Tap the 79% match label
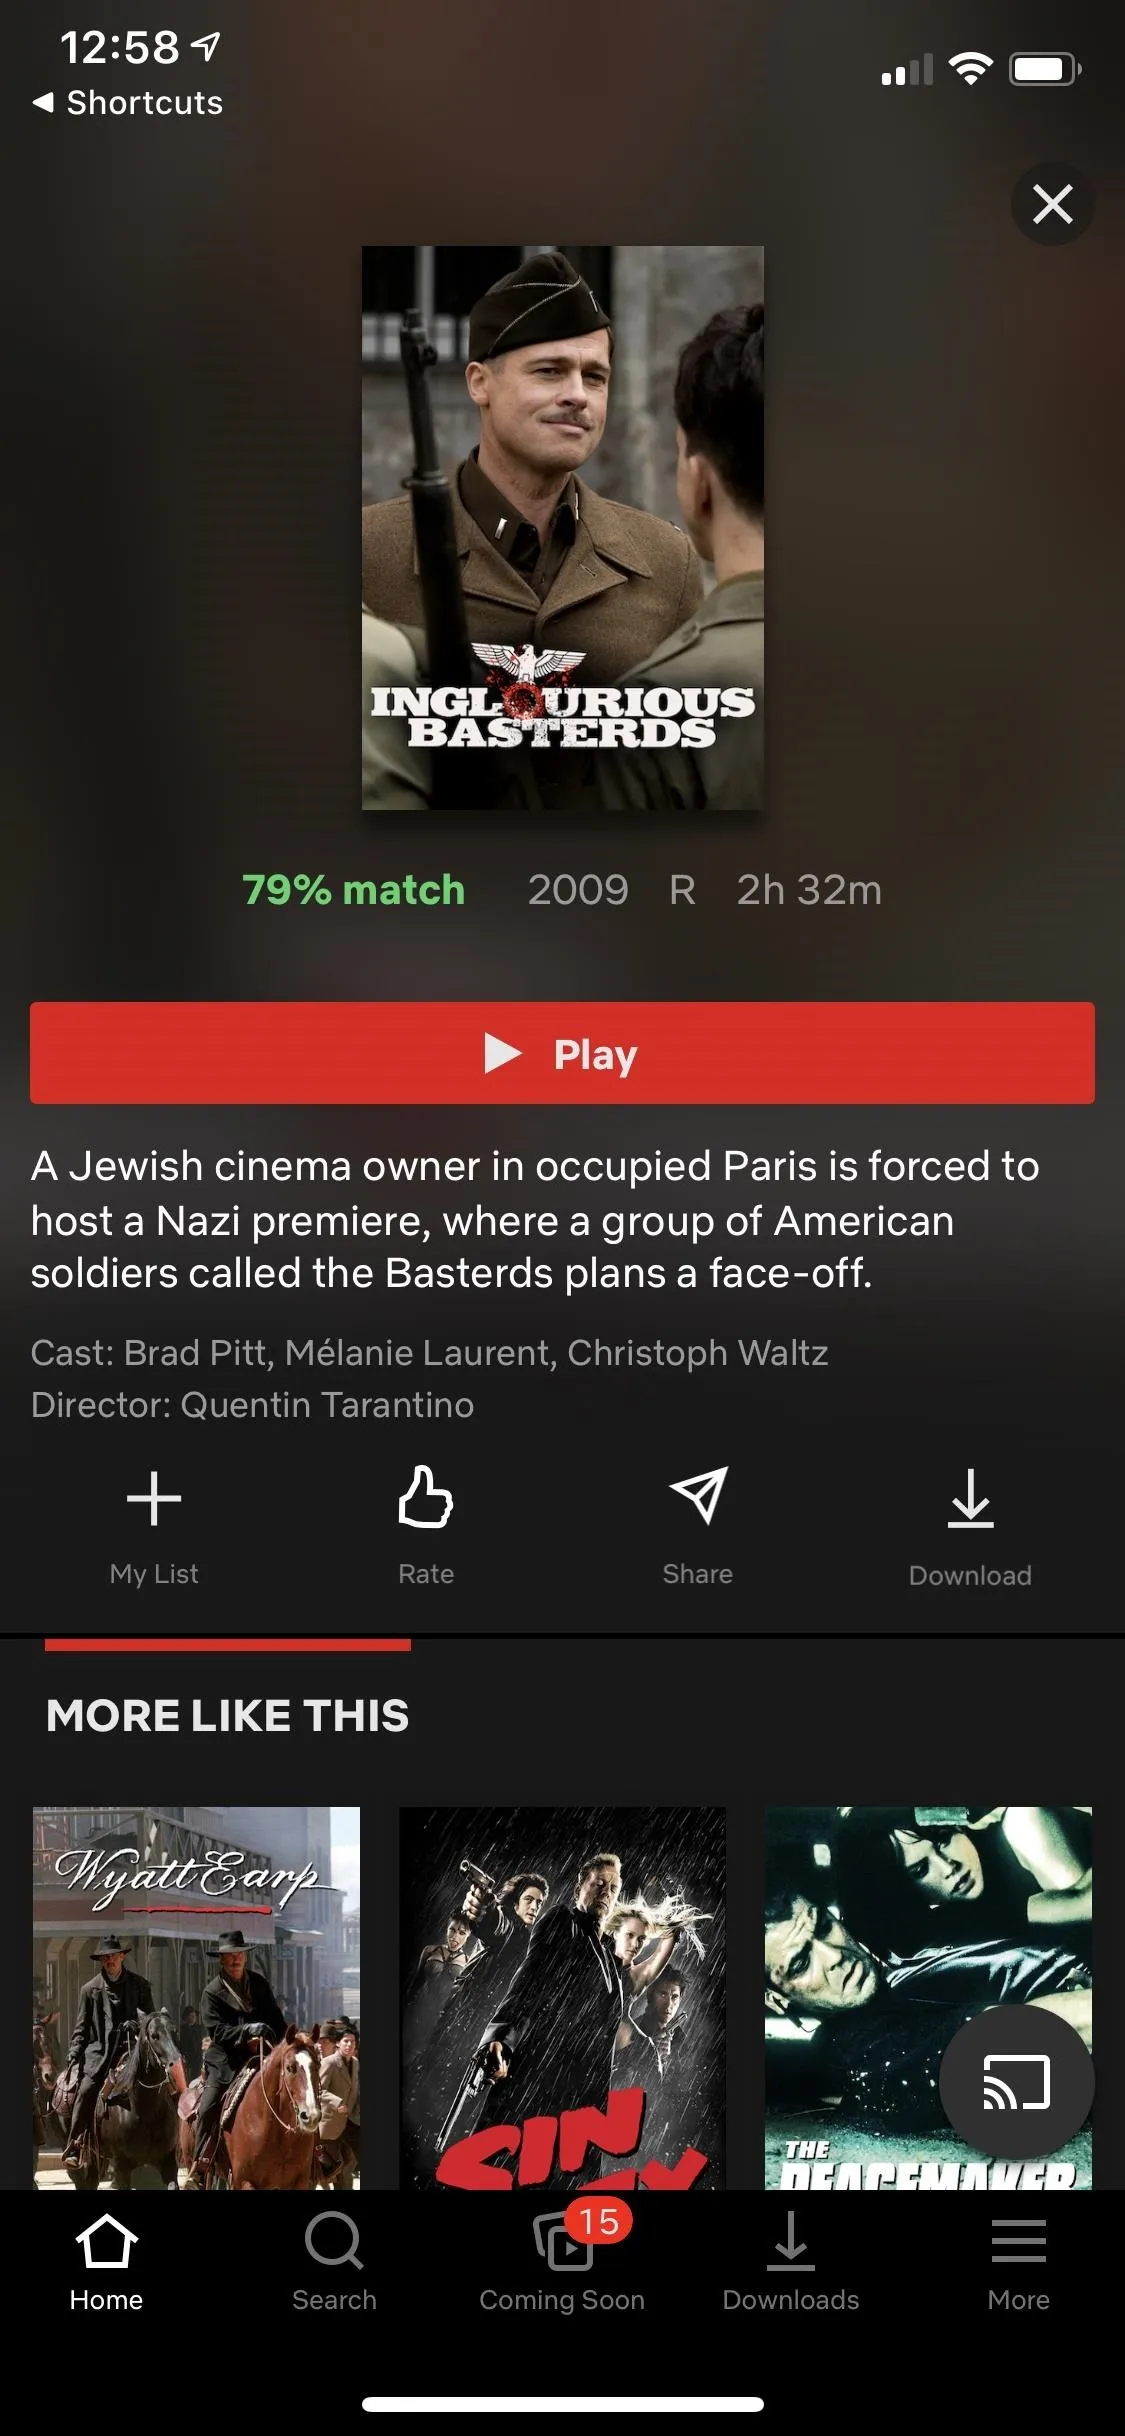The width and height of the screenshot is (1125, 2436). 354,889
